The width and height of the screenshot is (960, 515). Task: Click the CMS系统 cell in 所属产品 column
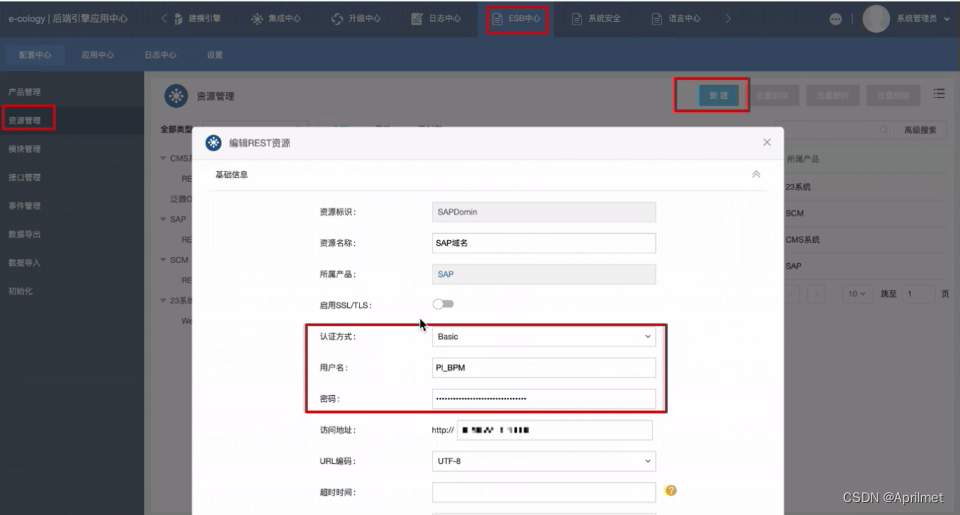(803, 239)
